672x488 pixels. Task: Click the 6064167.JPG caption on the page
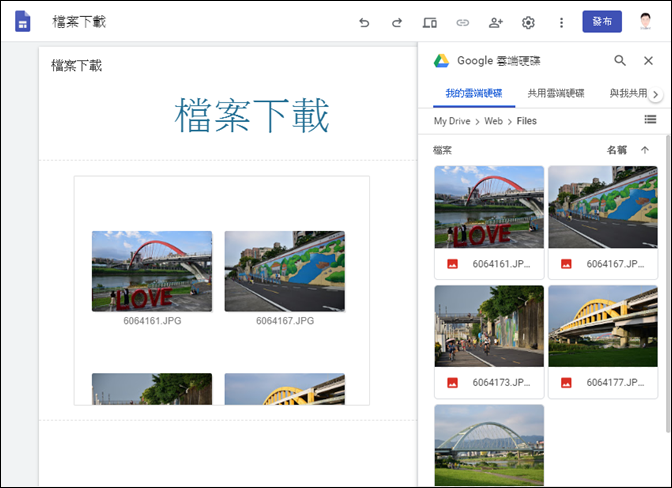[285, 320]
